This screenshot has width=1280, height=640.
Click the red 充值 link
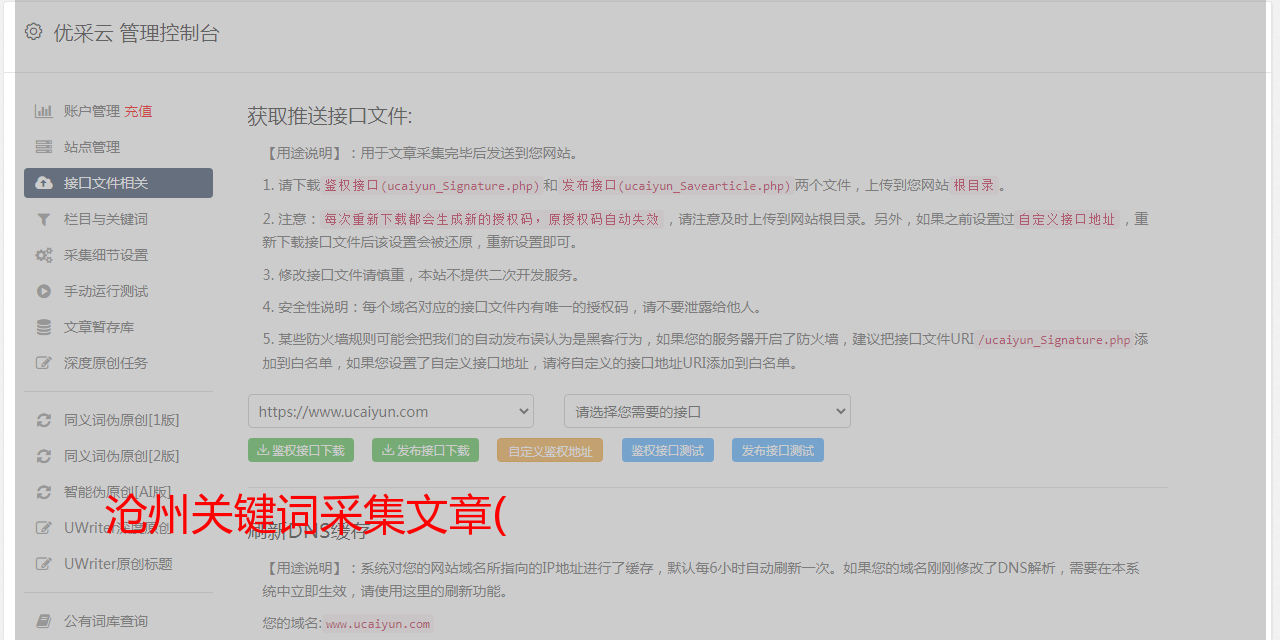138,111
